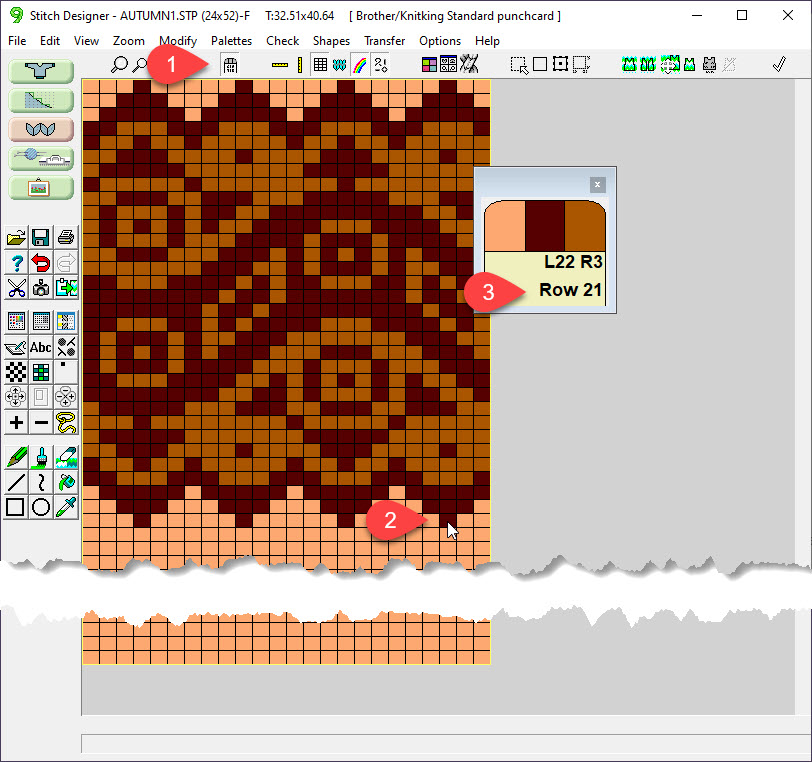Click the twisted yarn toolbar icon
Image resolution: width=812 pixels, height=762 pixels.
[469, 64]
